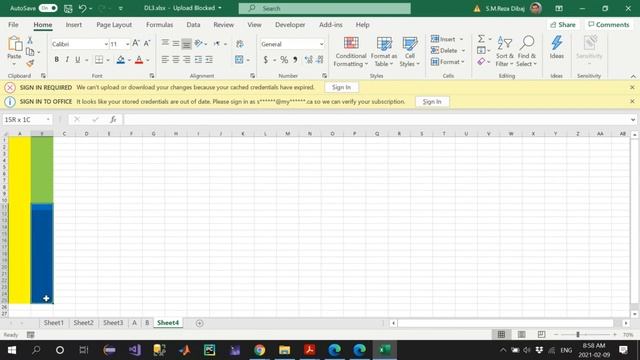The width and height of the screenshot is (640, 360).
Task: Open the Data tab
Action: coord(193,25)
